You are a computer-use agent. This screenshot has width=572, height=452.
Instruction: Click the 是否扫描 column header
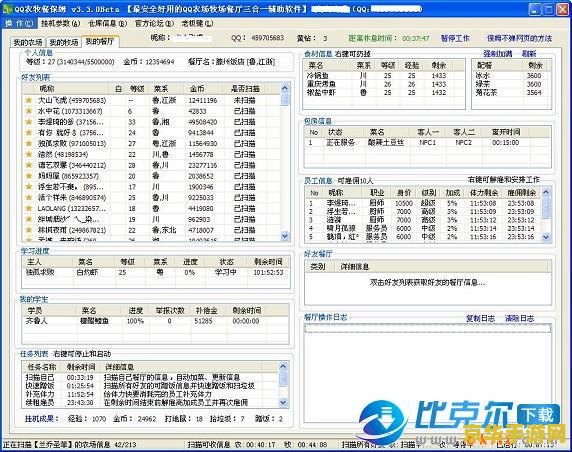pyautogui.click(x=245, y=89)
